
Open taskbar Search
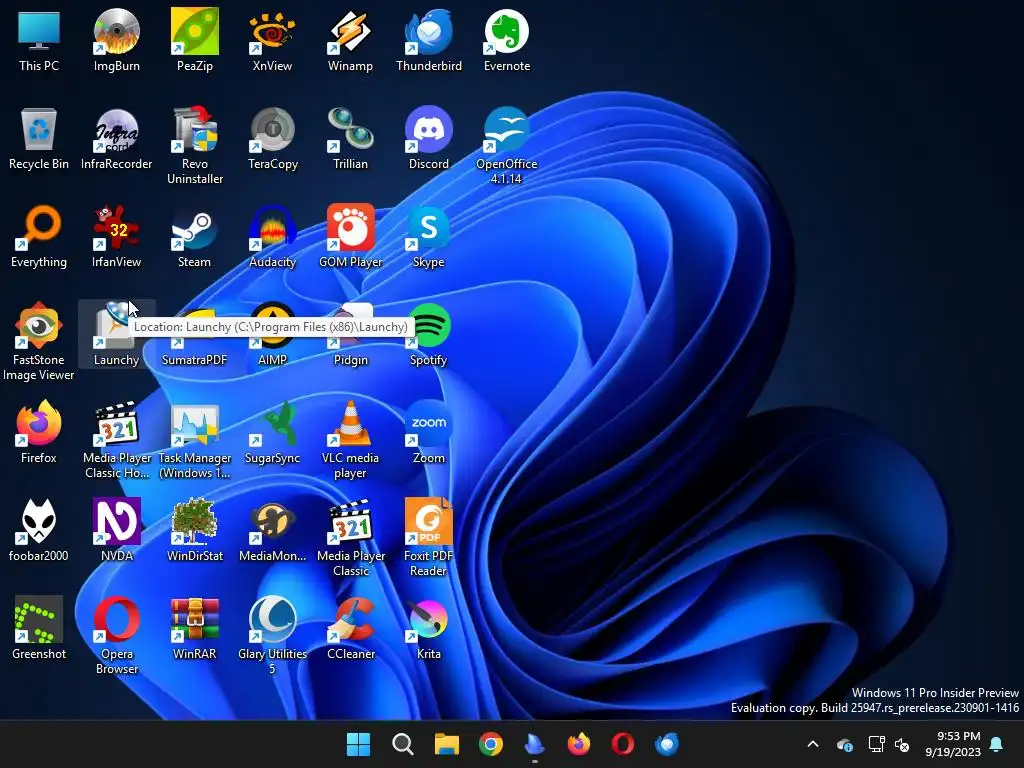403,744
